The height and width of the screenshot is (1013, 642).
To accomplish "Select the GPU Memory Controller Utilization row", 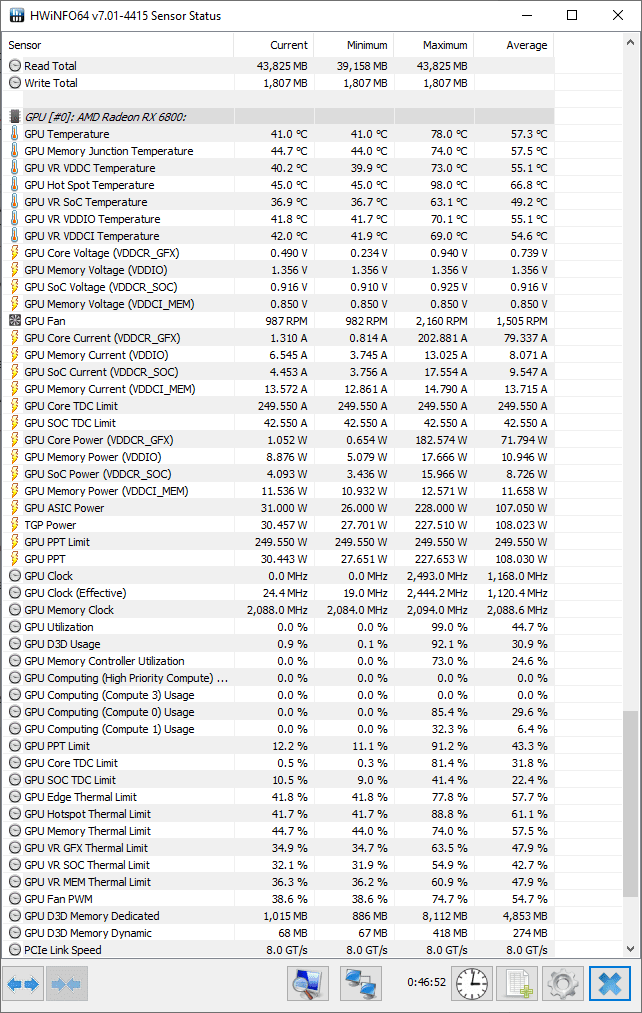I will click(278, 661).
